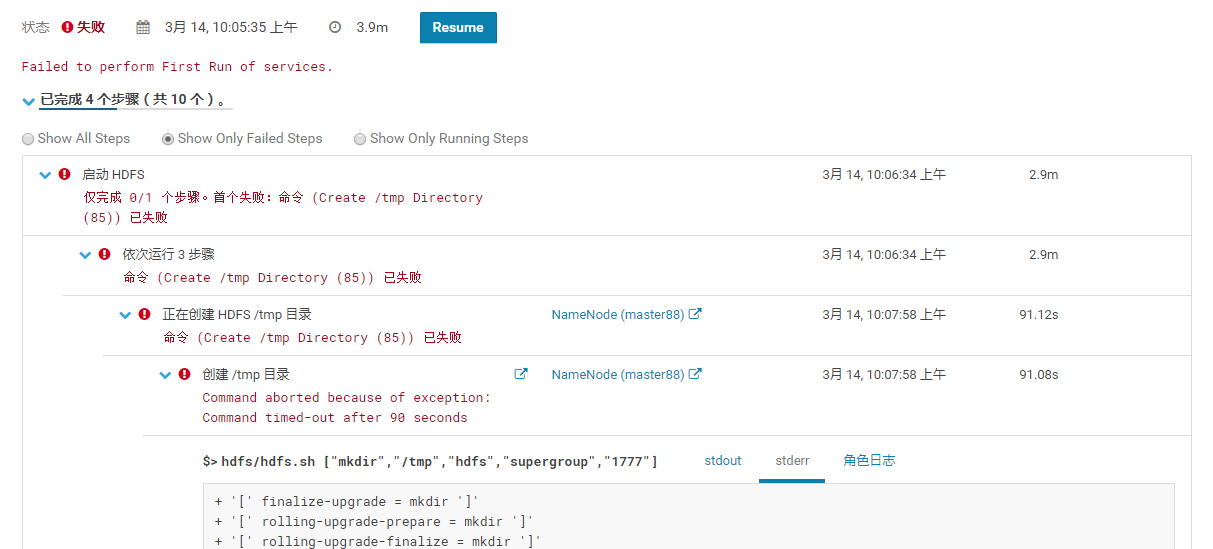
Task: Open NameNode (master88) link in 创建 /tmp 目录 row
Action: pyautogui.click(x=618, y=375)
